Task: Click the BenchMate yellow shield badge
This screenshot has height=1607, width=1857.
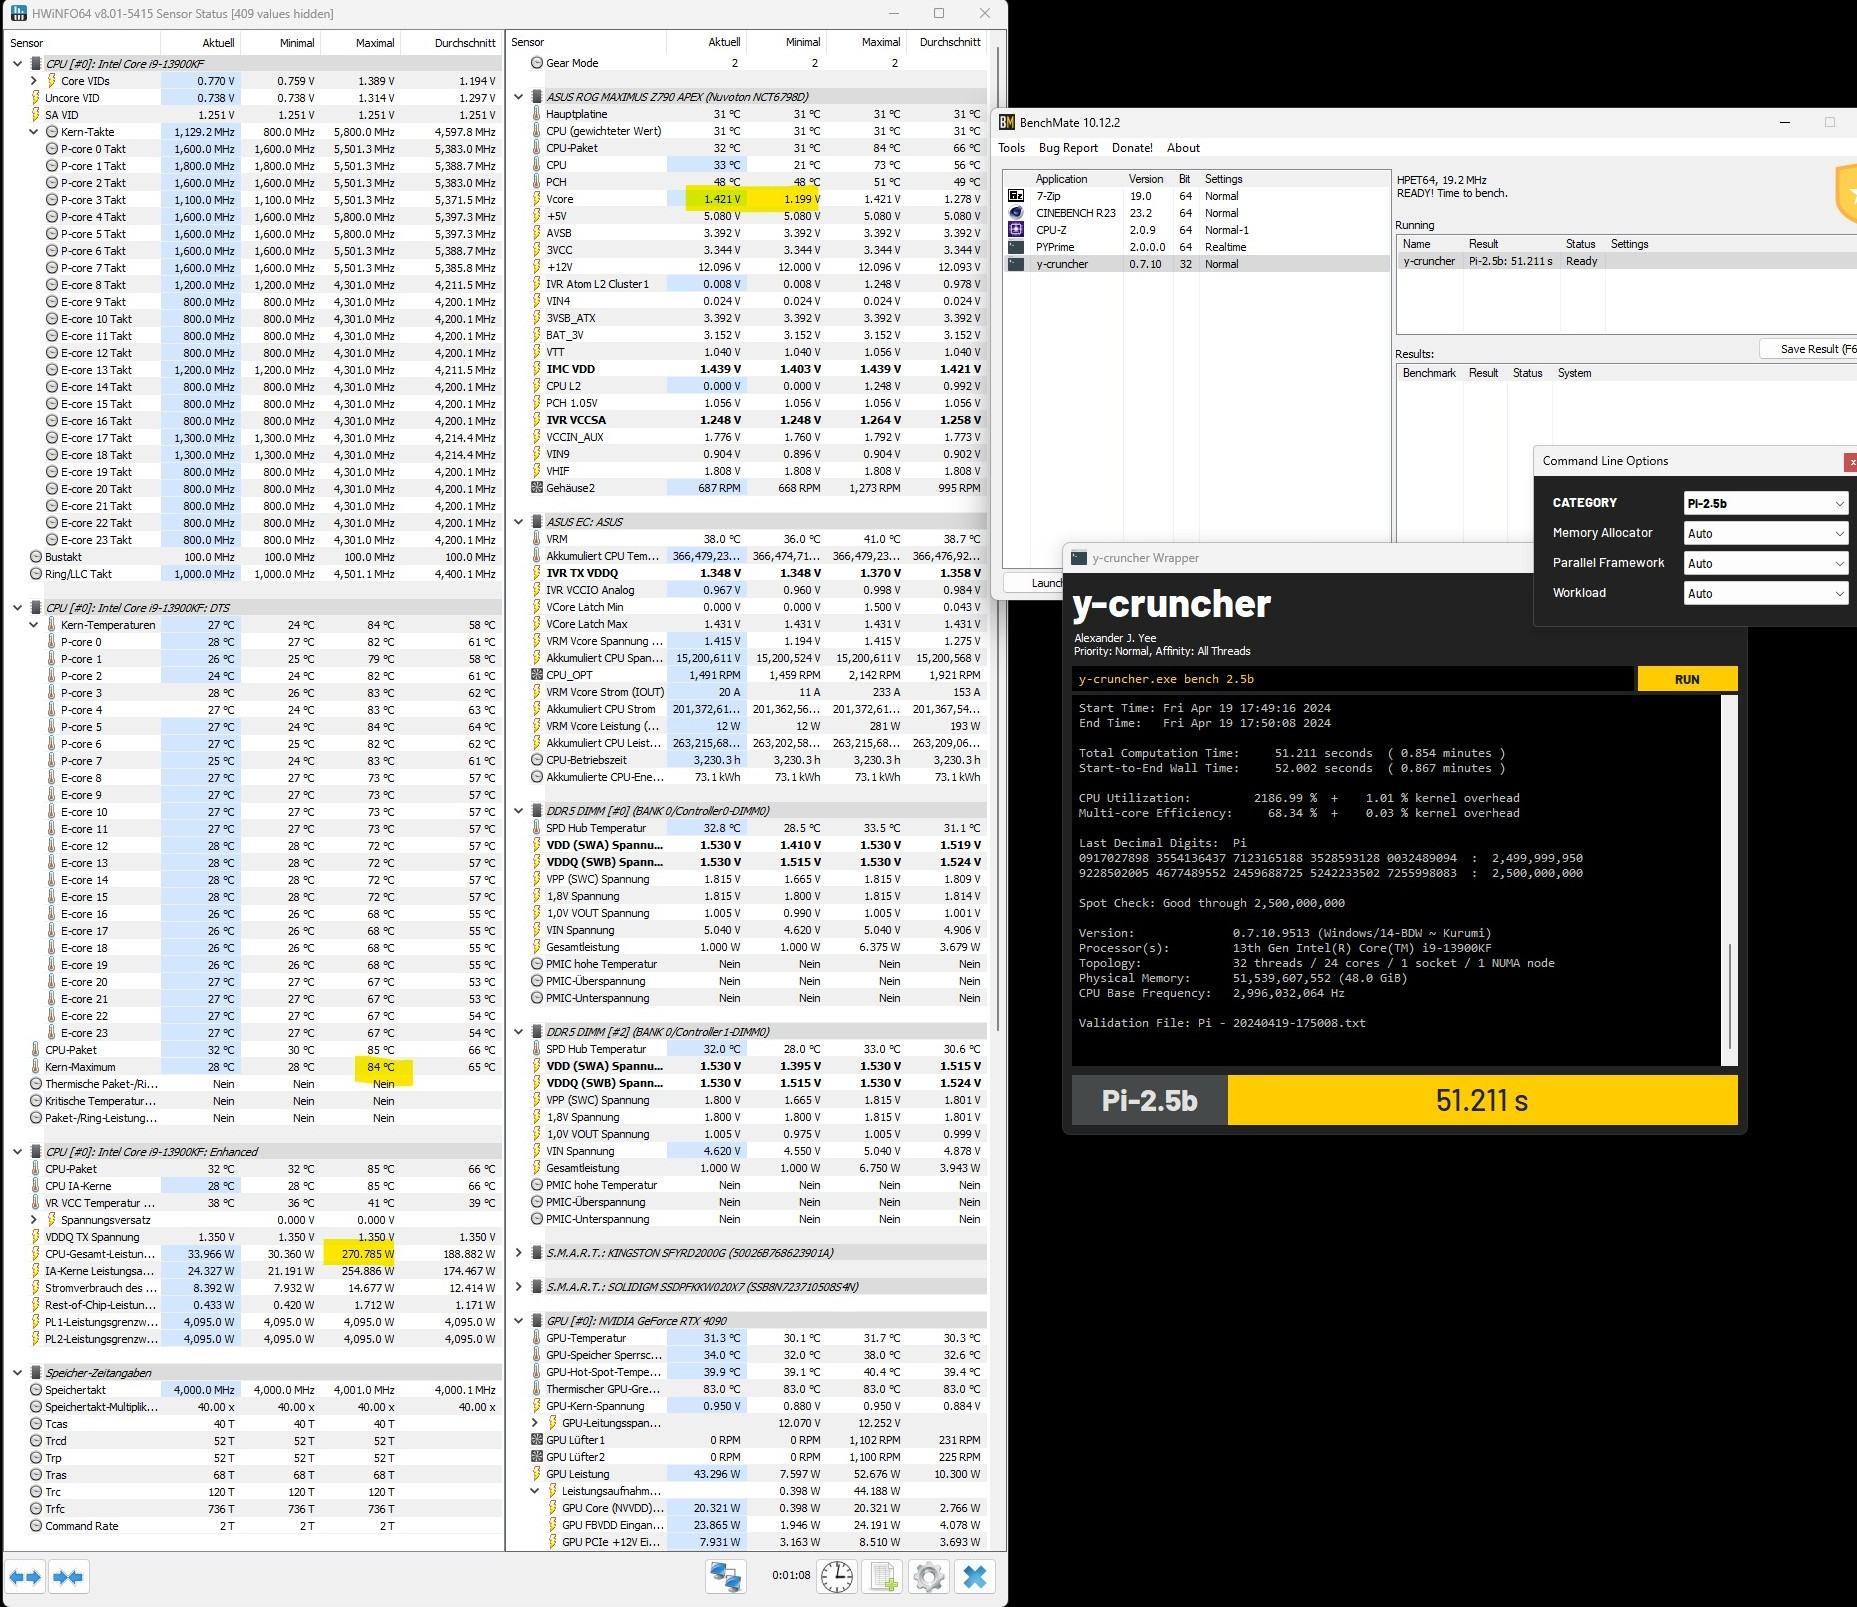Action: pos(1846,193)
